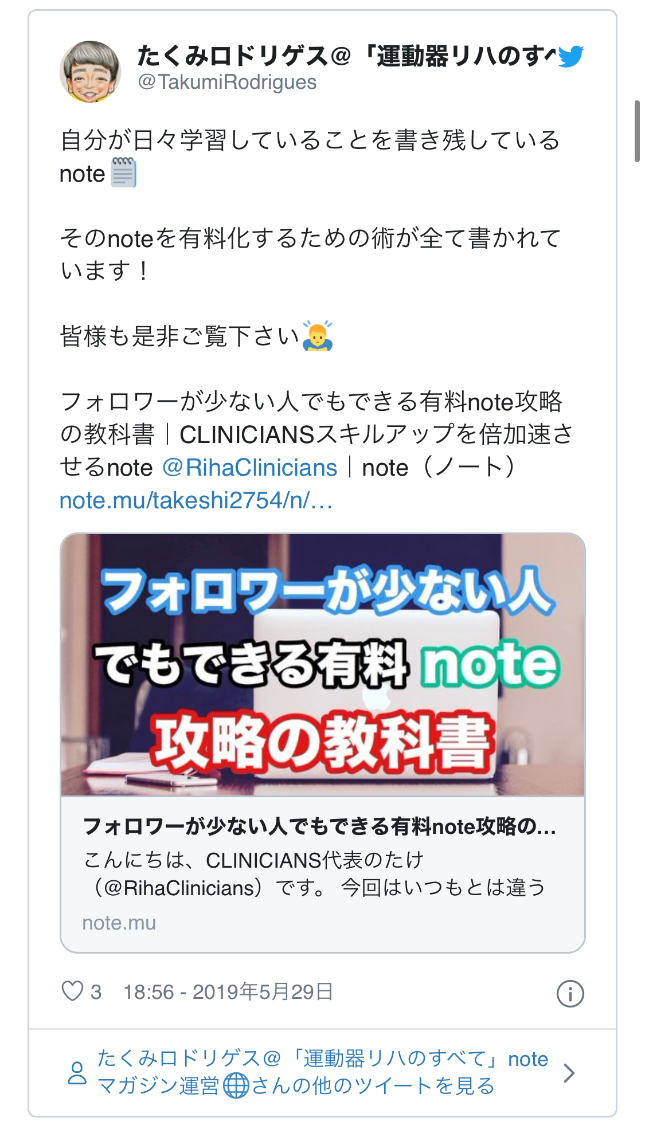The image size is (645, 1125).
Task: Follow the note.mu/takeshi2754 link
Action: 196,501
